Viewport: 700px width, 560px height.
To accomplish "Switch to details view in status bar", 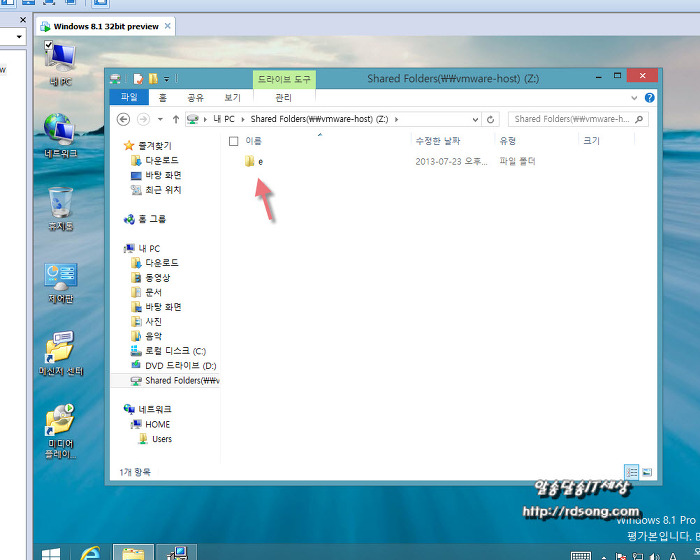I will click(632, 471).
